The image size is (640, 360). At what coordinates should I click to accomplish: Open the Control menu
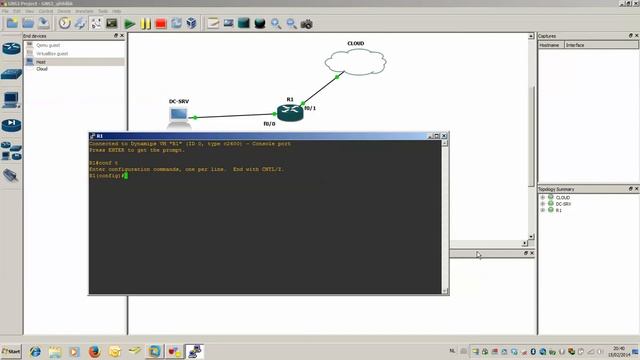click(x=46, y=11)
